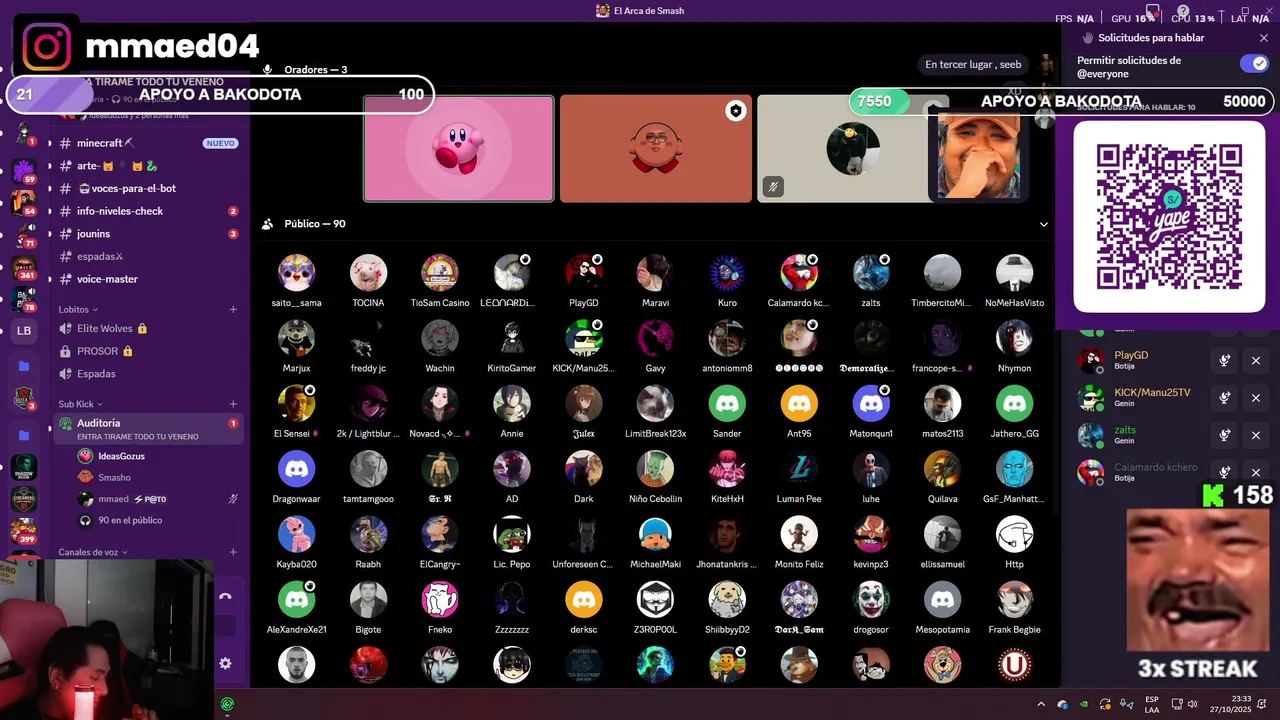The image size is (1280, 720).
Task: Join the Espadas stage channel
Action: [148, 373]
